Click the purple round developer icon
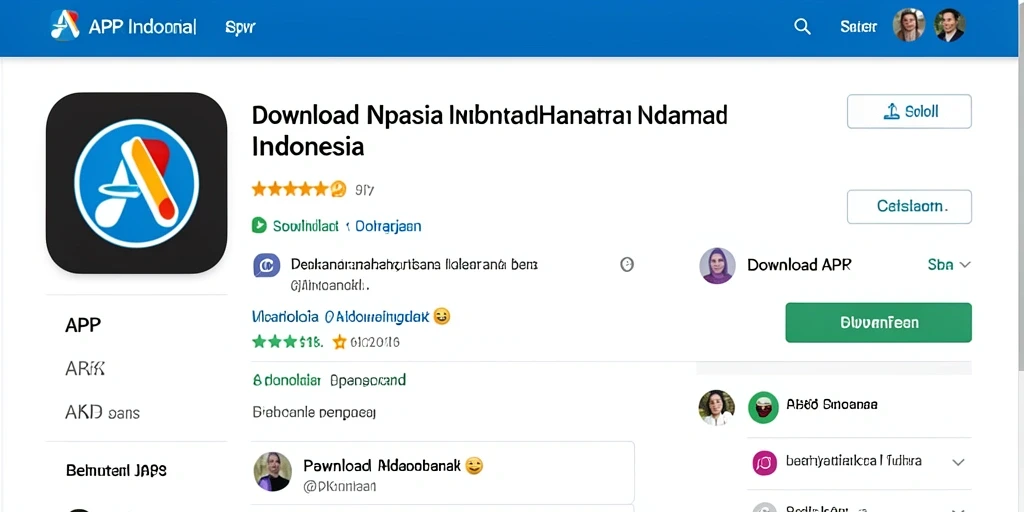This screenshot has width=1024, height=512. (x=266, y=265)
